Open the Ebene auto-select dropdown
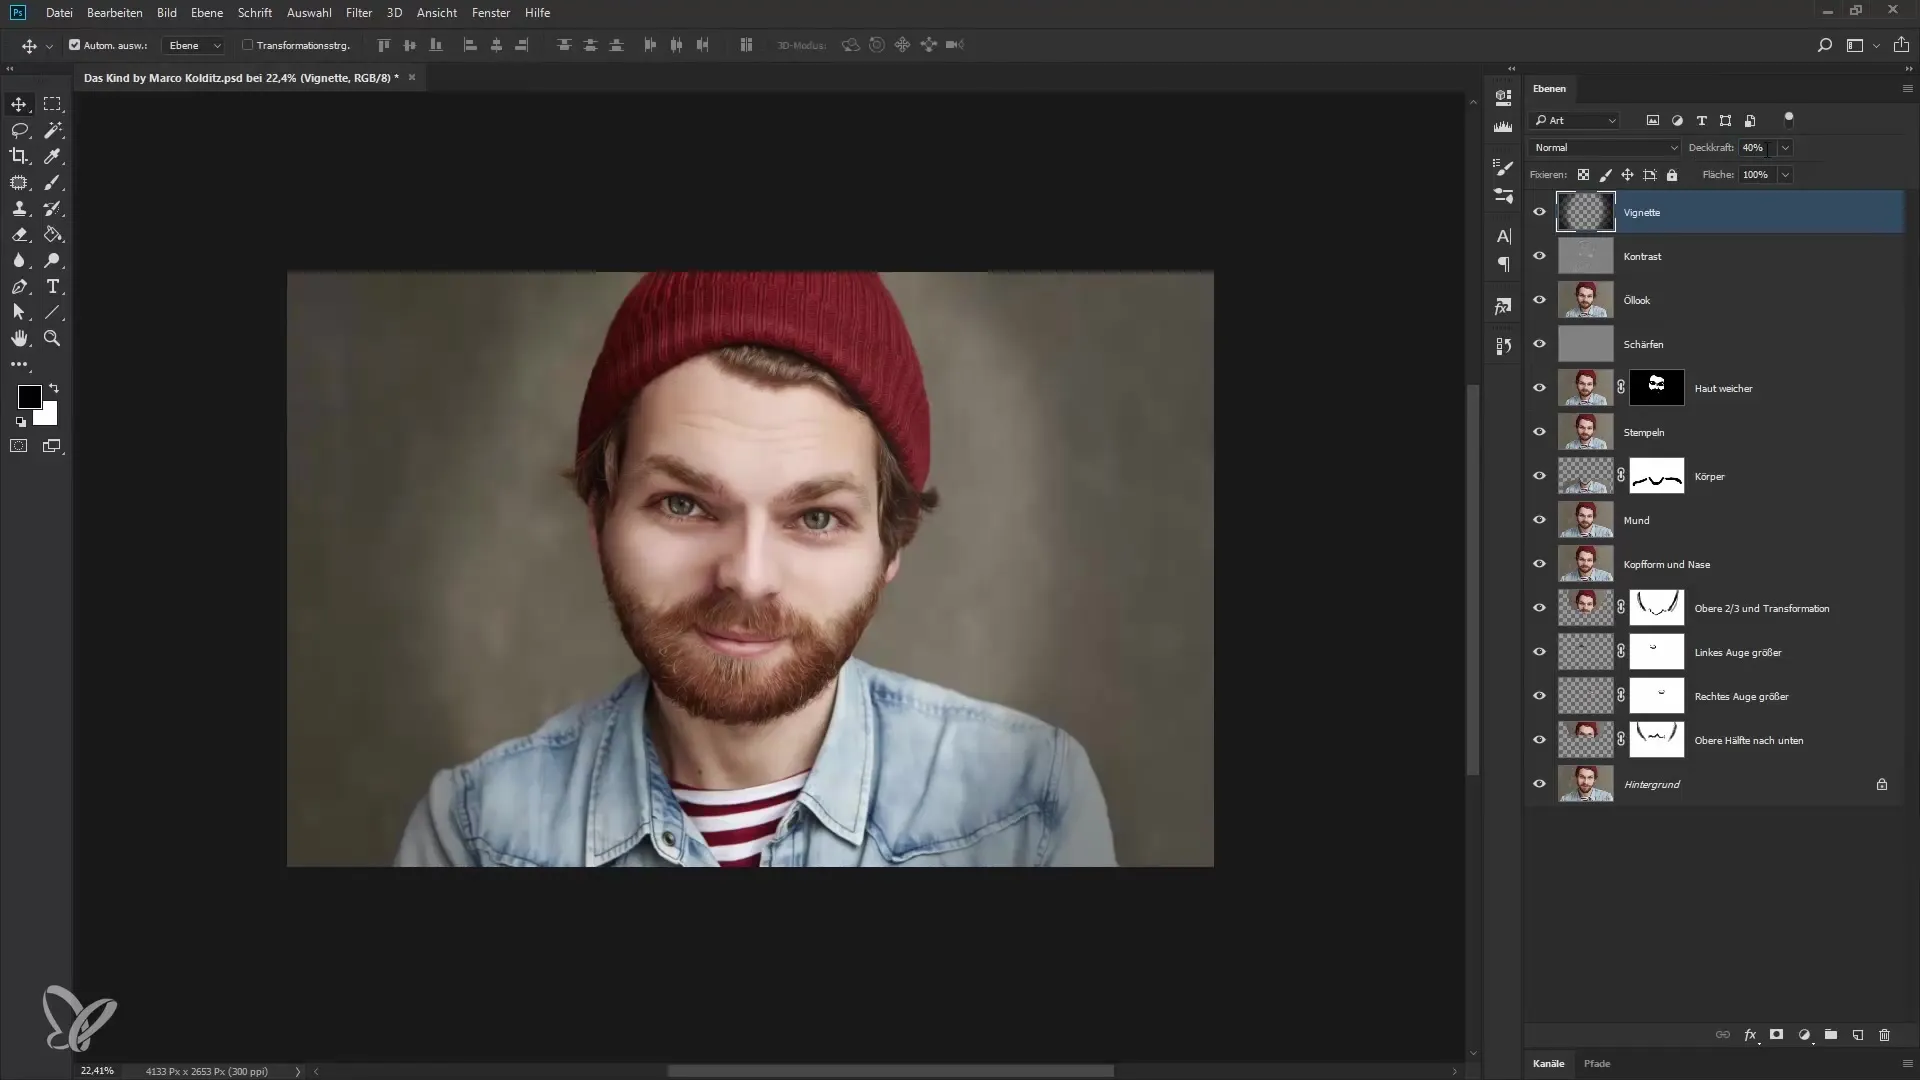1920x1080 pixels. coord(194,45)
